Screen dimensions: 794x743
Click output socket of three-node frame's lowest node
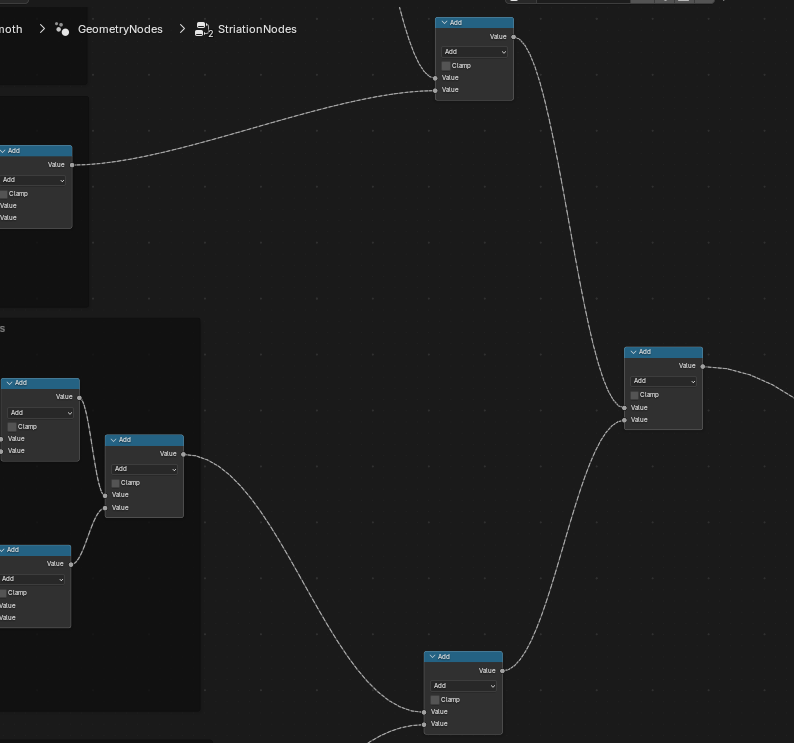click(x=71, y=564)
